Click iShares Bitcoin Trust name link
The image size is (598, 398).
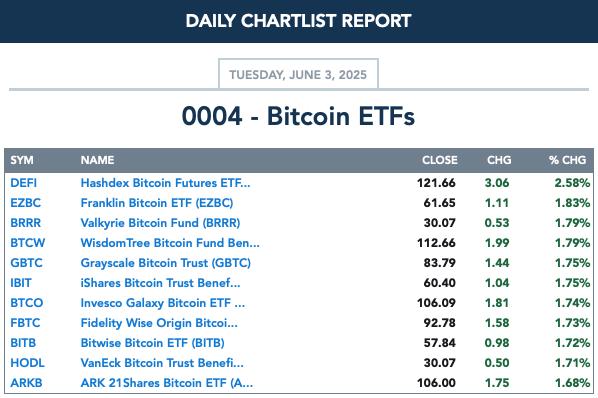pyautogui.click(x=160, y=283)
